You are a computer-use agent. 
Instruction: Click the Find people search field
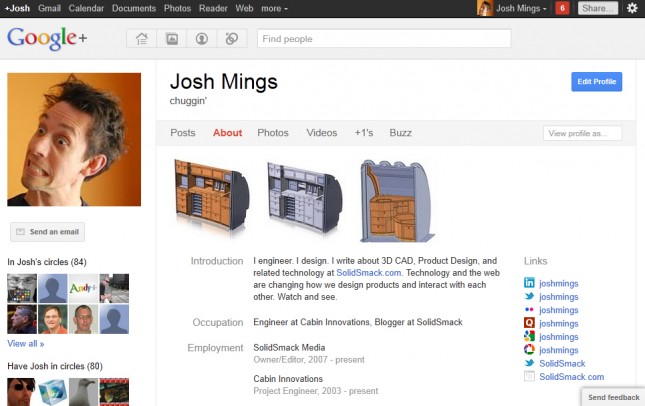[x=384, y=39]
